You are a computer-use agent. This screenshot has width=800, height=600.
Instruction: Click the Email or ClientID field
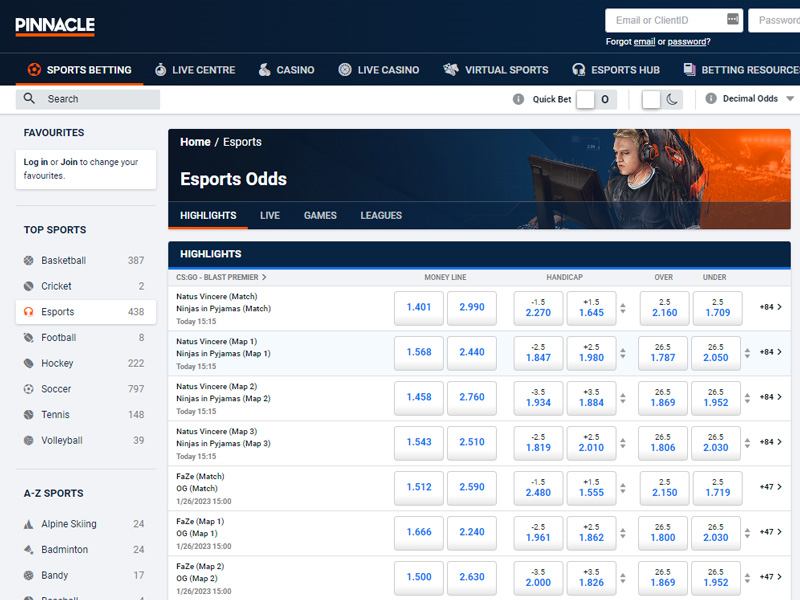point(674,20)
